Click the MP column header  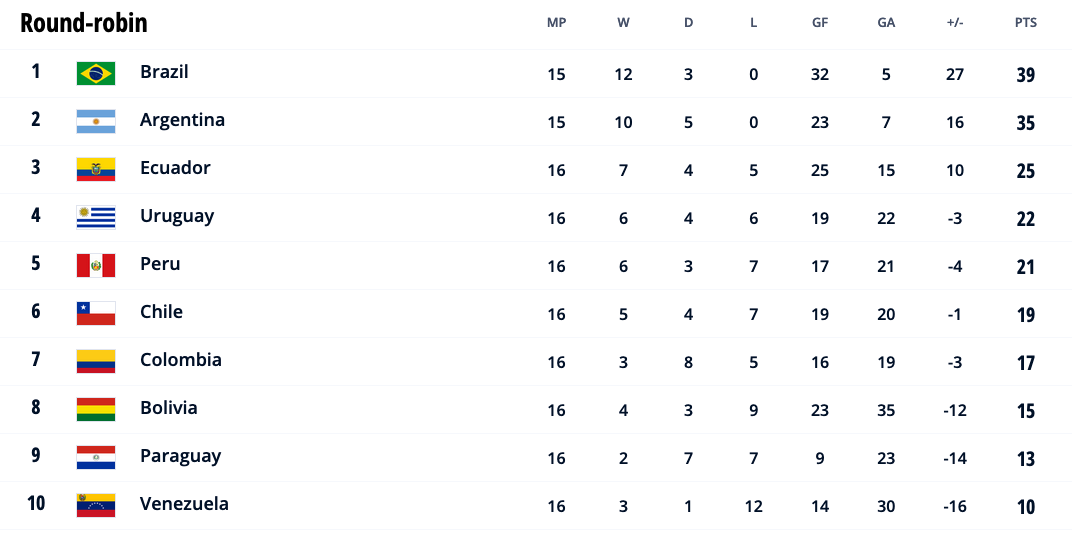tap(557, 23)
